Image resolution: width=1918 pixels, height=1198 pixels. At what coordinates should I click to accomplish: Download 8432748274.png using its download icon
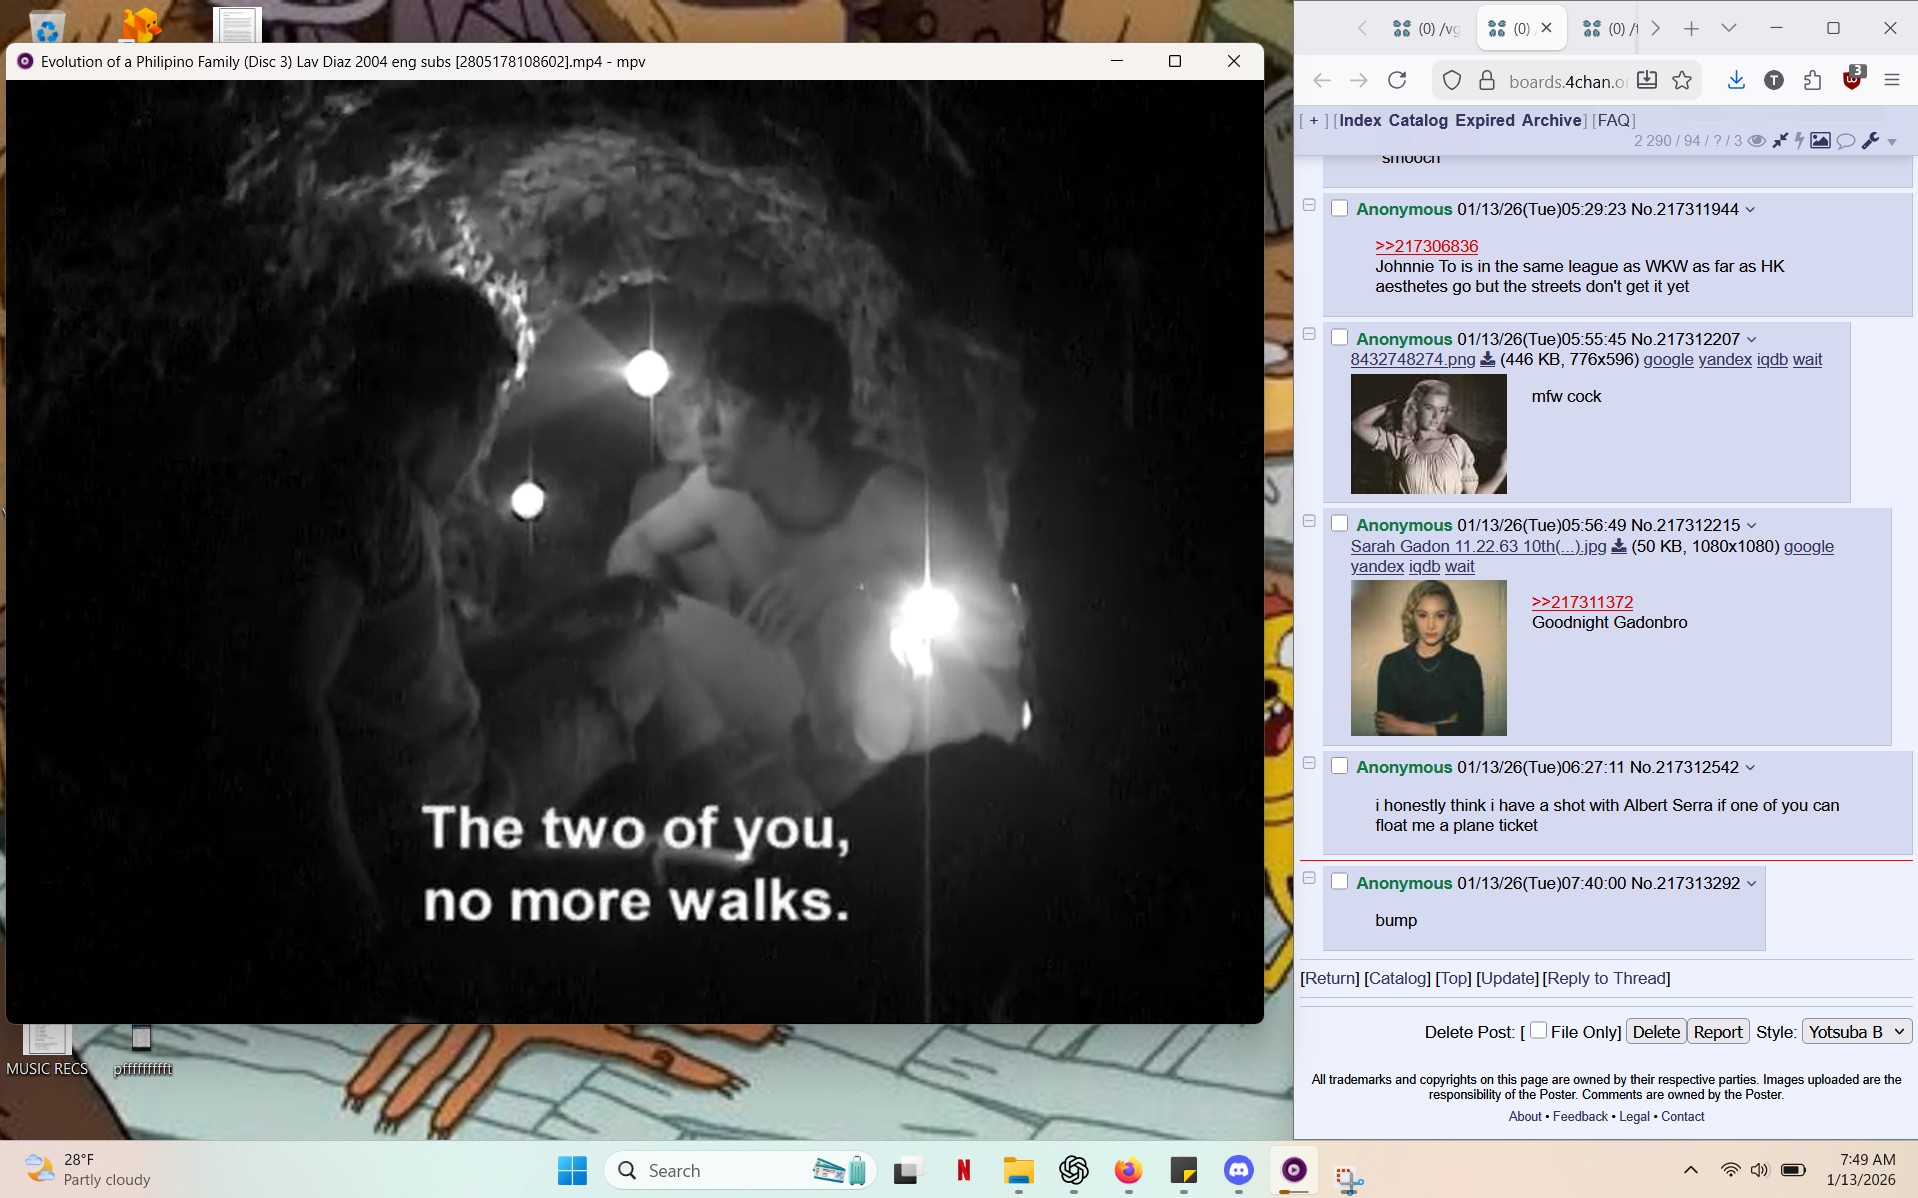point(1487,360)
